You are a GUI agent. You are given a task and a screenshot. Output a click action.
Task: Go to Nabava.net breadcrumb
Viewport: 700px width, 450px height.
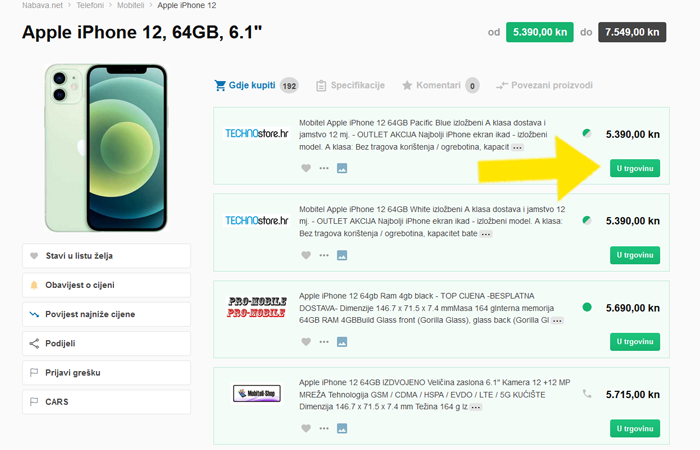point(42,5)
